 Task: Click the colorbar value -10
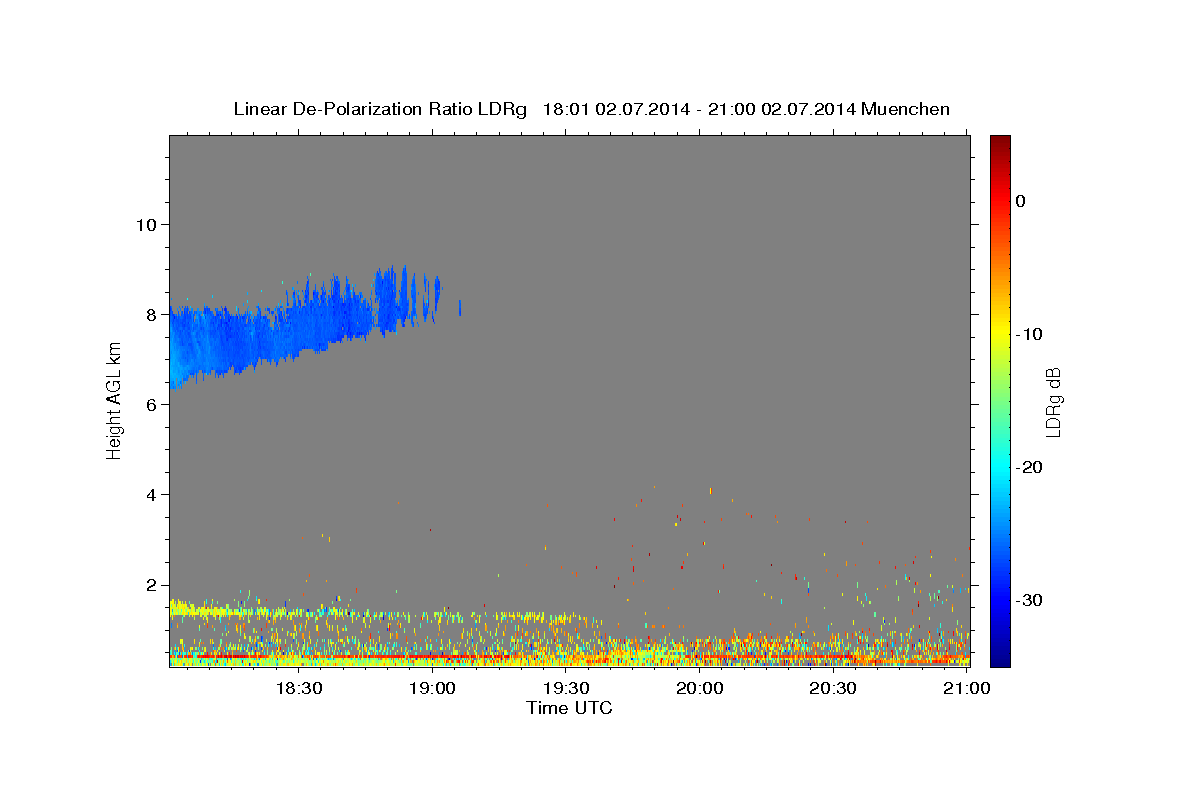click(x=1029, y=334)
